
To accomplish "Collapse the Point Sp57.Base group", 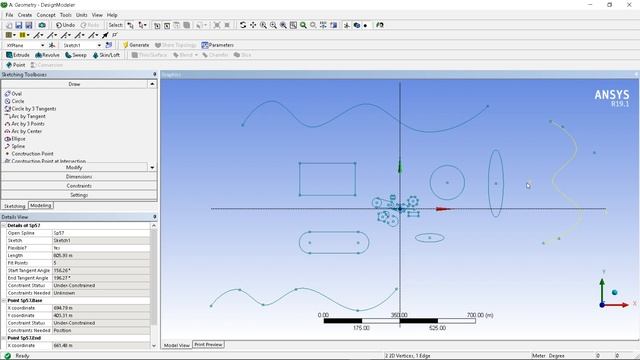I will [4, 301].
